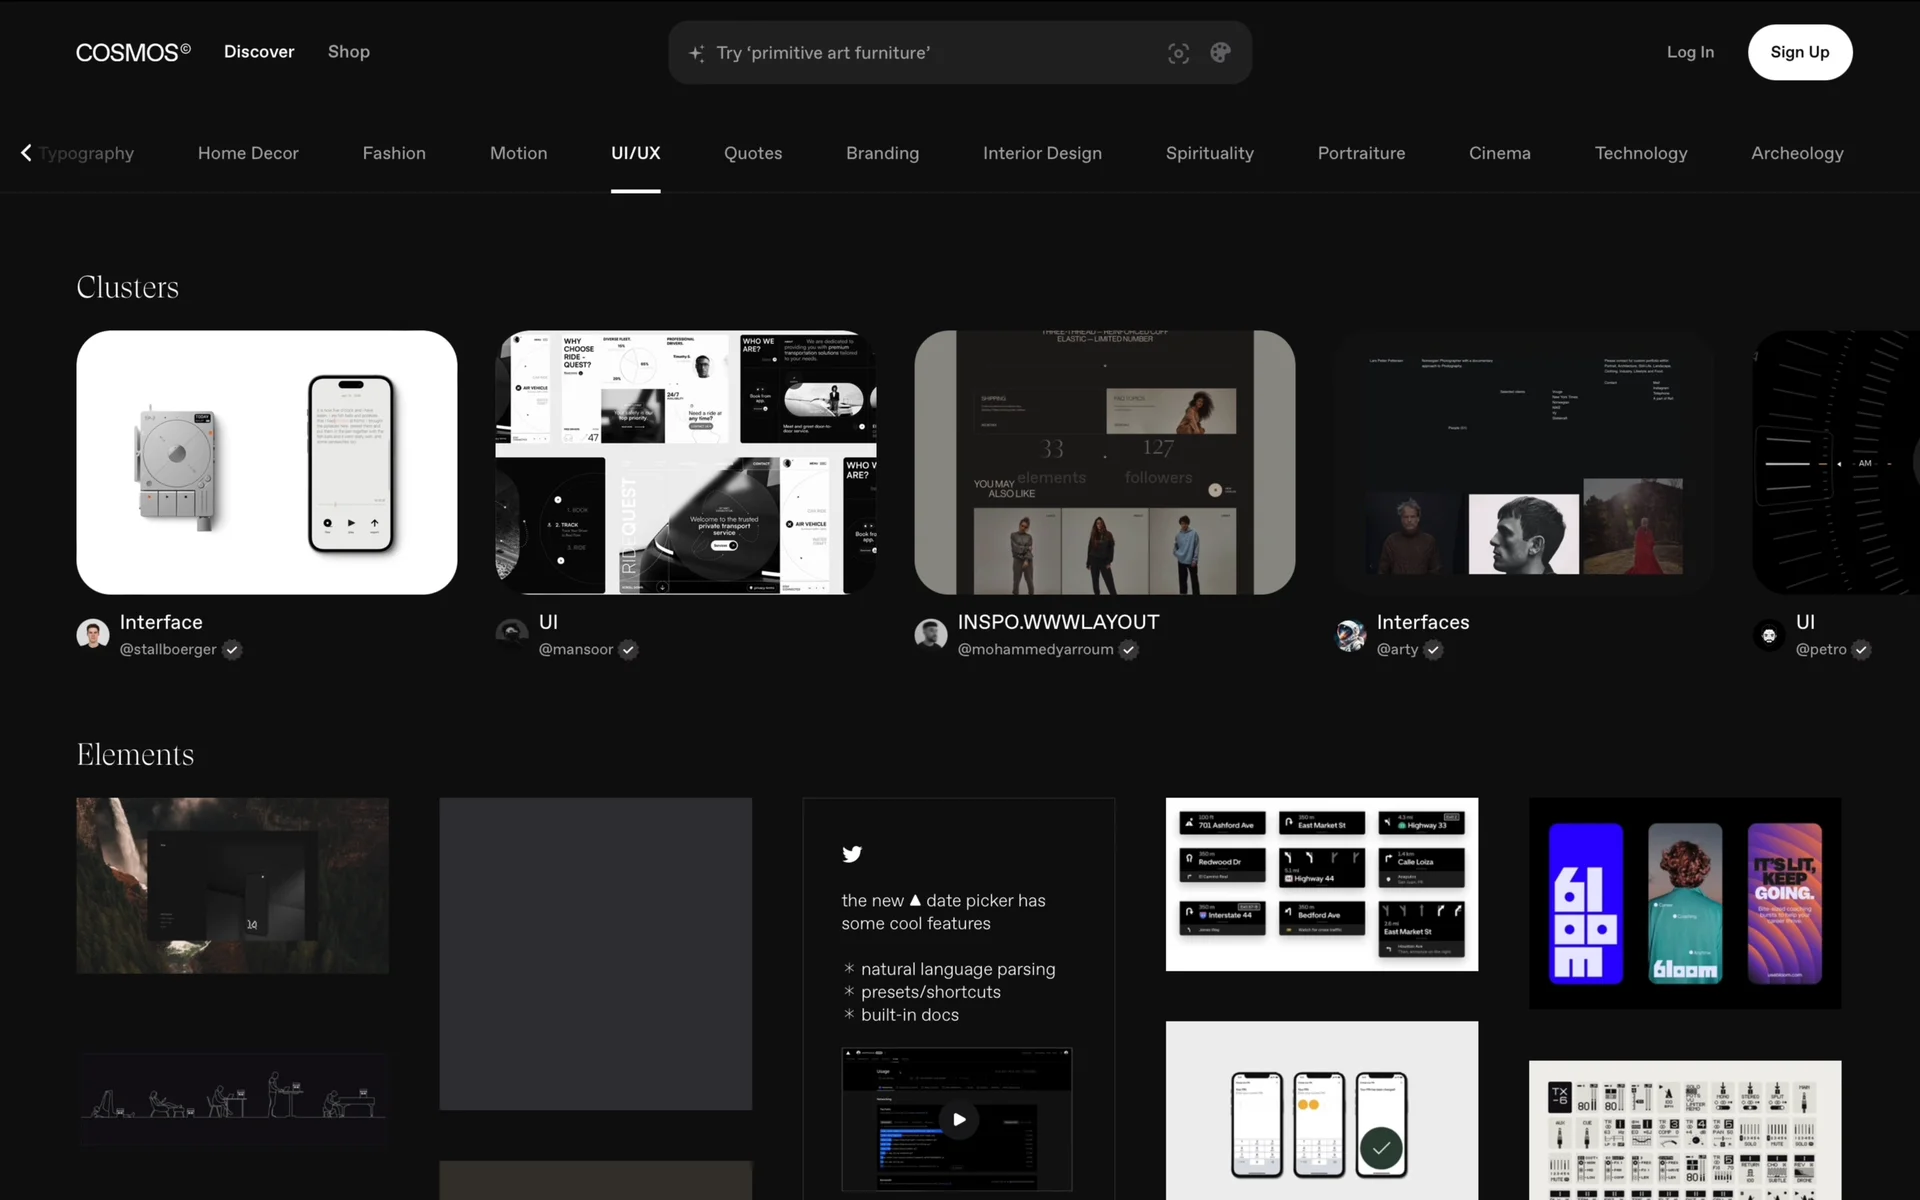
Task: Click the sparkle icon in search bar
Action: click(x=697, y=53)
